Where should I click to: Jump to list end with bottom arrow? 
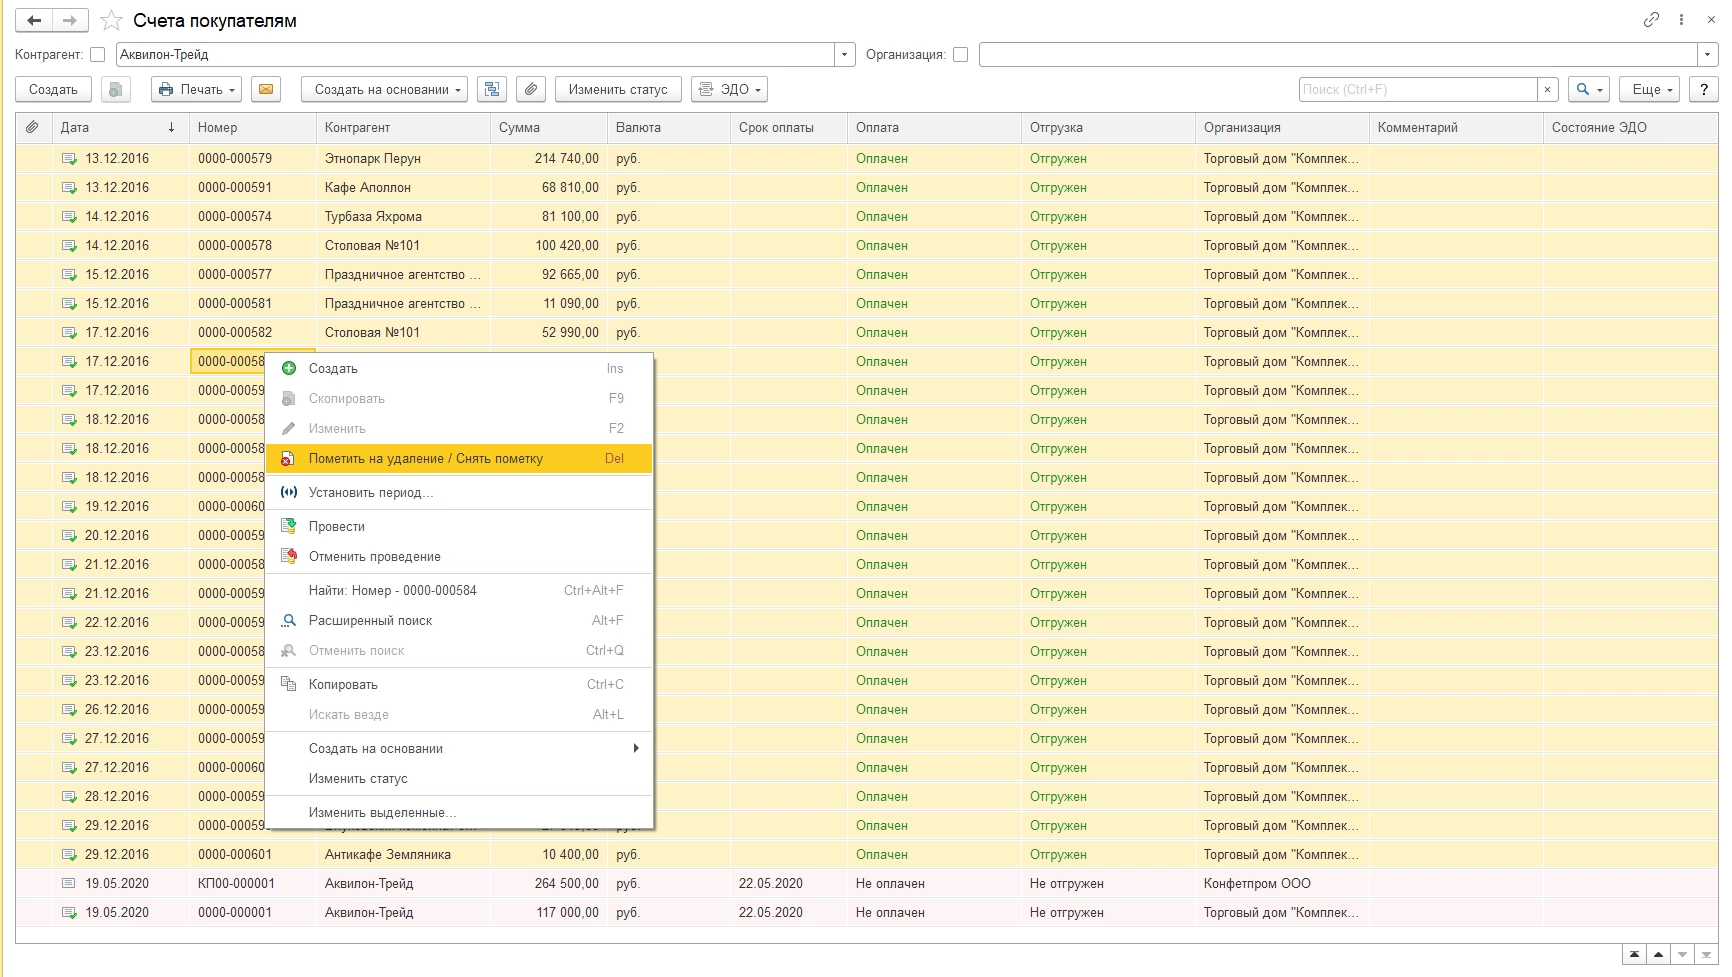click(x=1706, y=955)
